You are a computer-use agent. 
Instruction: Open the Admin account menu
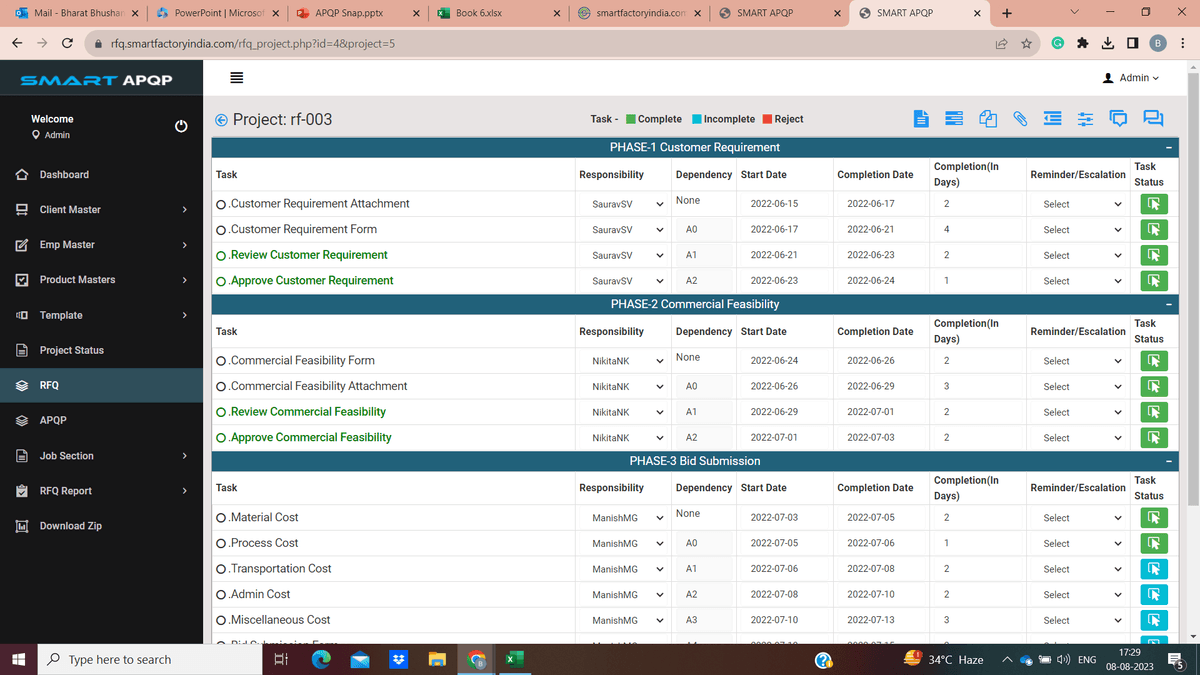pos(1133,76)
